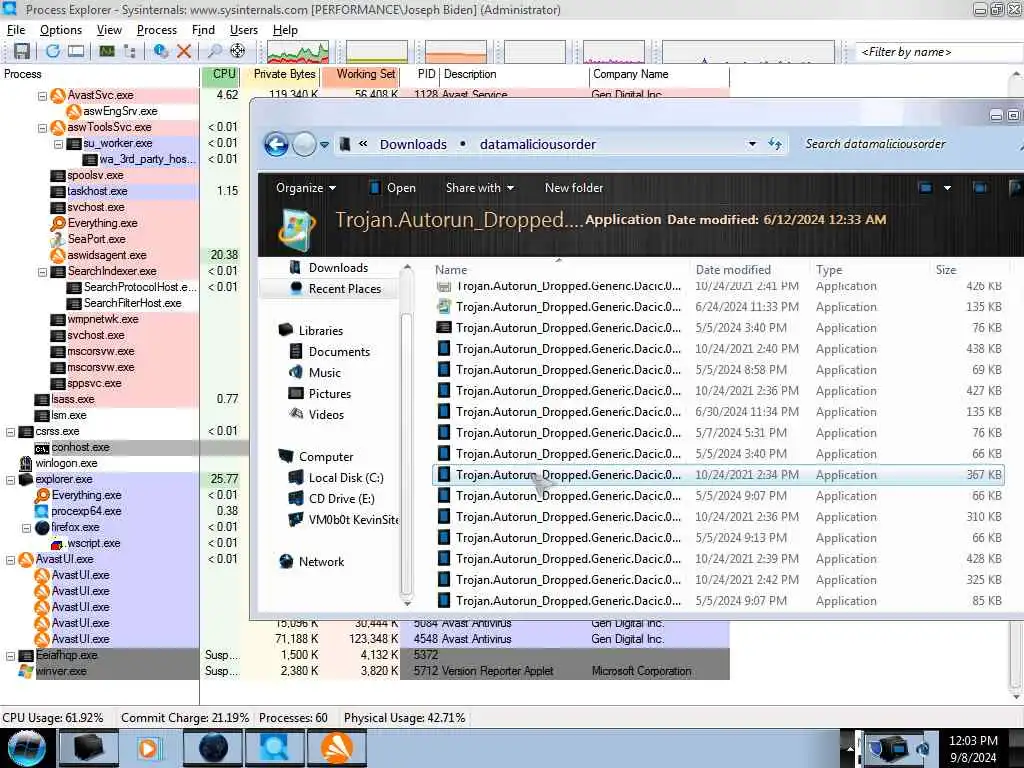
Task: Open the File menu
Action: [x=16, y=30]
